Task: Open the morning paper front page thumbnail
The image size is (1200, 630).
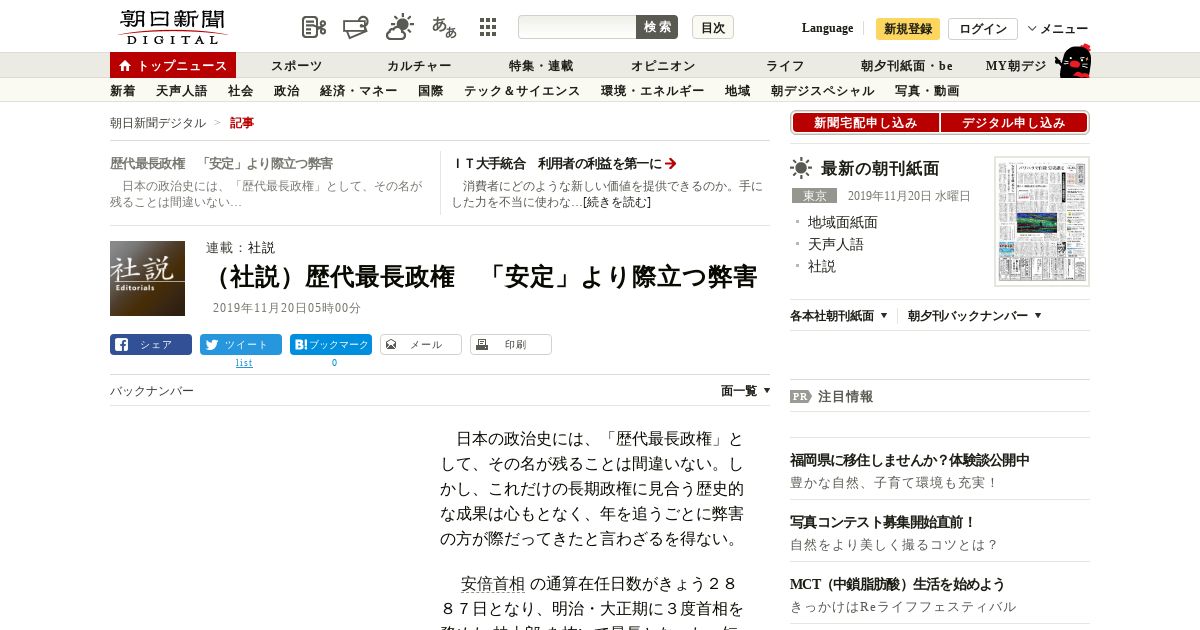Action: (1042, 221)
